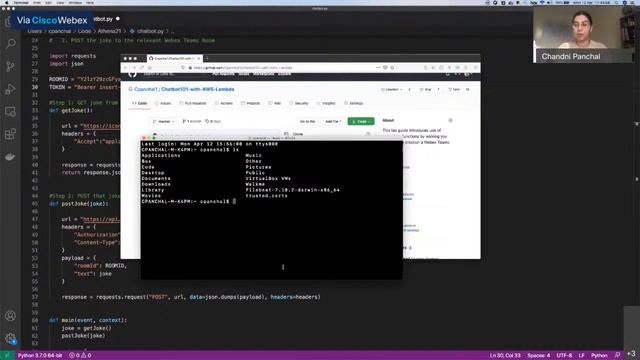Select Python 3.7.0 64-bit interpreter
The width and height of the screenshot is (640, 360).
[x=40, y=356]
